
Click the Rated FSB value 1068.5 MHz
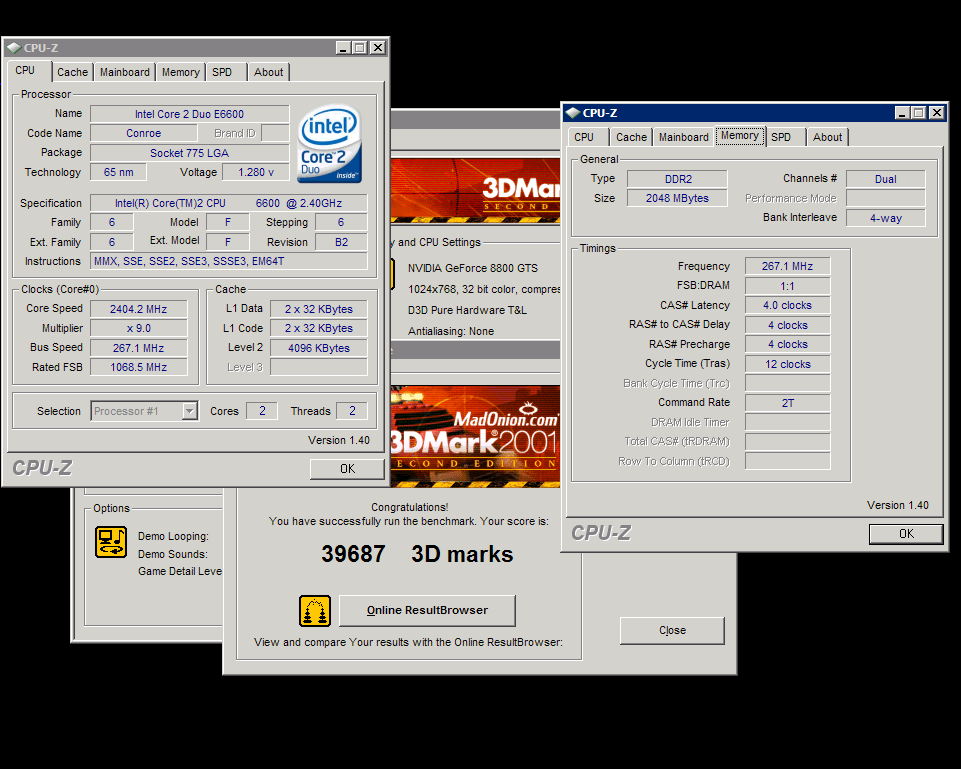coord(139,367)
